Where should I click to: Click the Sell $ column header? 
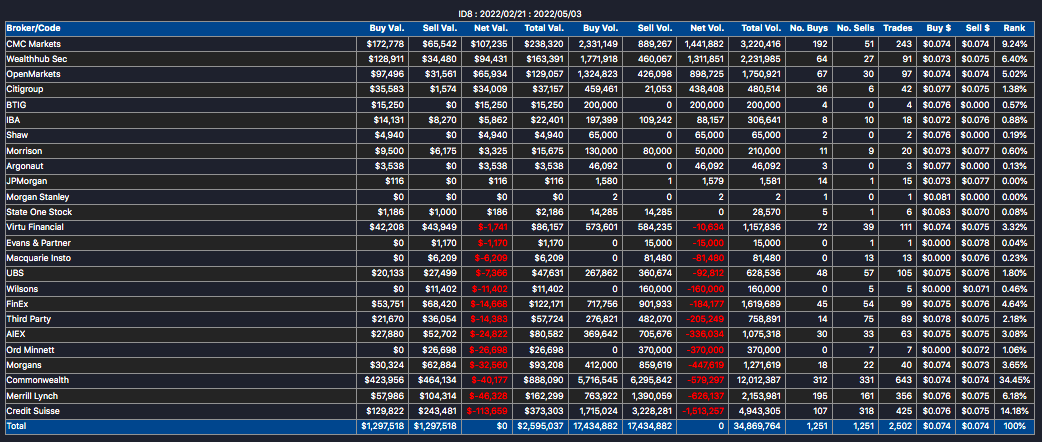pyautogui.click(x=979, y=29)
